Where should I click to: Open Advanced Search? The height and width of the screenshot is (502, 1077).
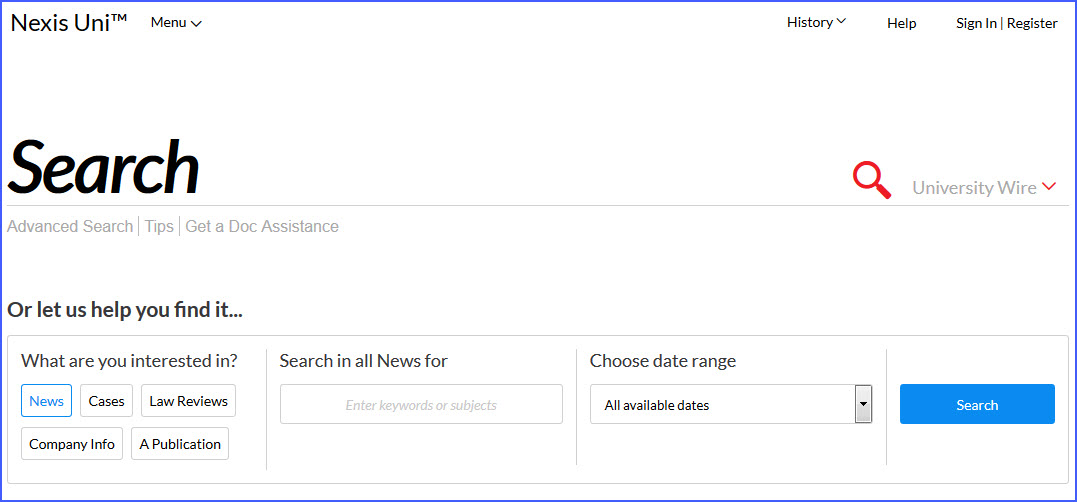(70, 226)
